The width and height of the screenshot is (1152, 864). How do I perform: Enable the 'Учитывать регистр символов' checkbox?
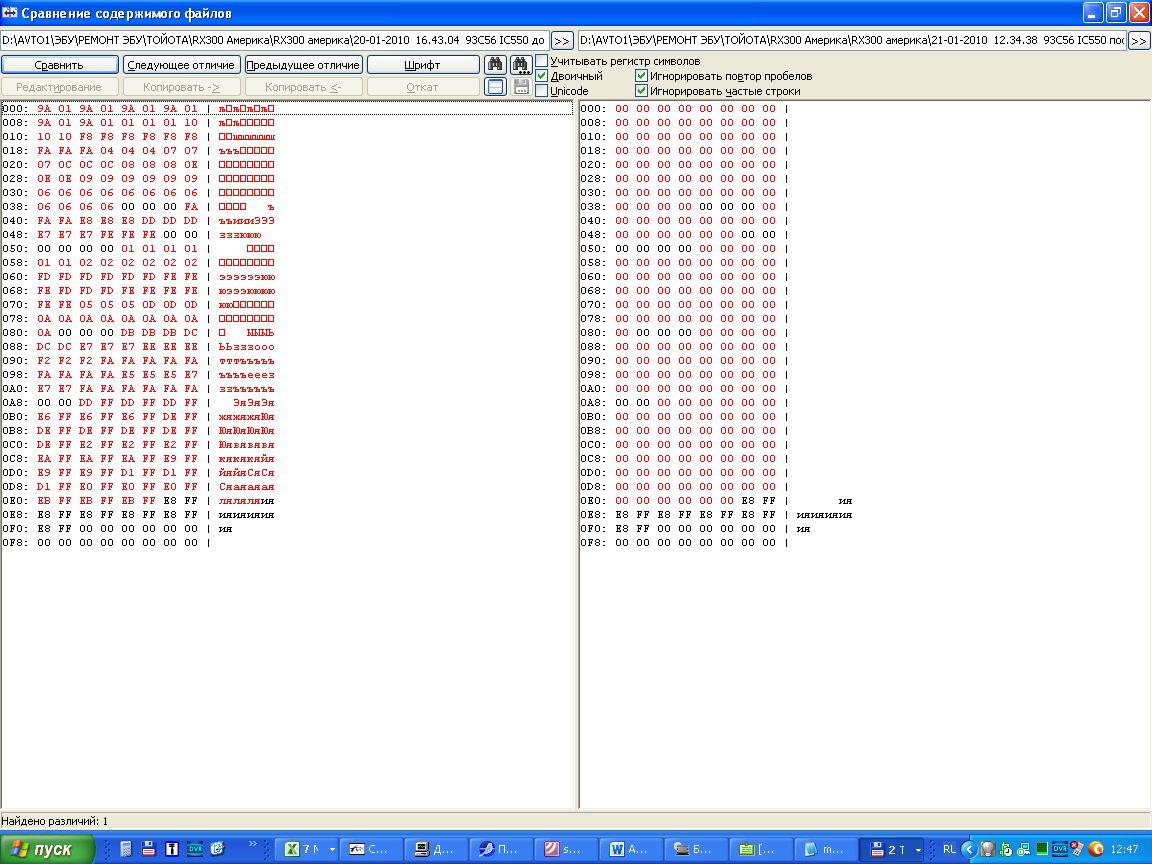542,61
